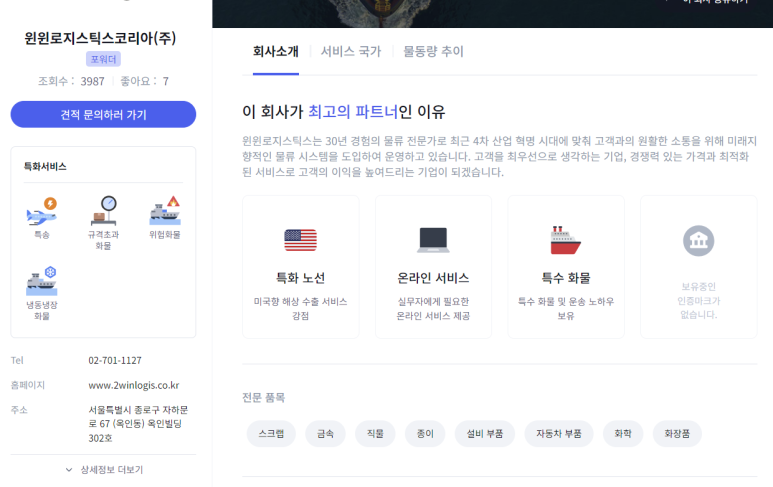Open the 회사소개 tab
Image resolution: width=773 pixels, height=487 pixels.
pyautogui.click(x=276, y=51)
